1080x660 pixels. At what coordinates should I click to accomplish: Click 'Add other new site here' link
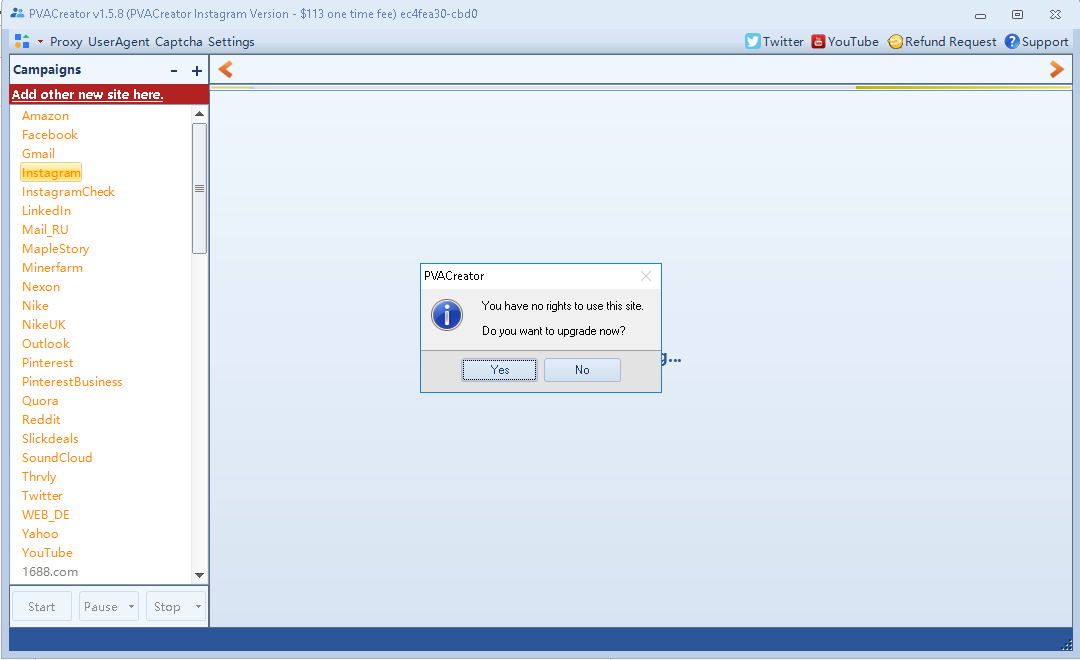point(87,94)
